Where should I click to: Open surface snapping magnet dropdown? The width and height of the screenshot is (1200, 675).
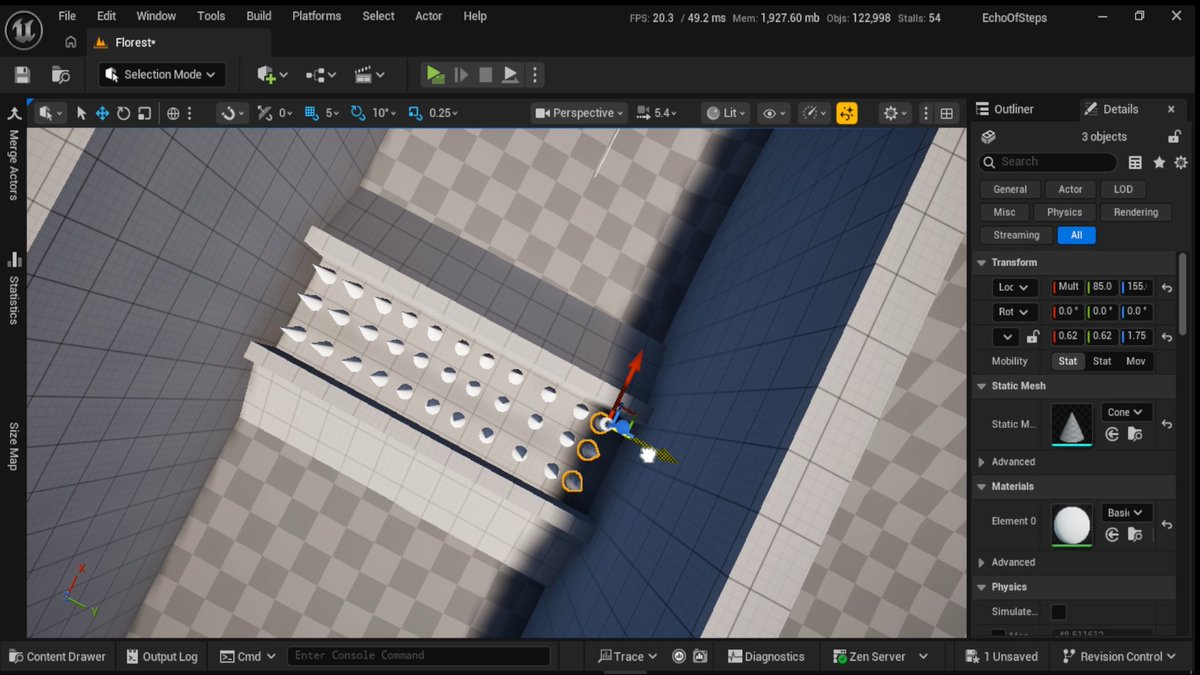(232, 113)
